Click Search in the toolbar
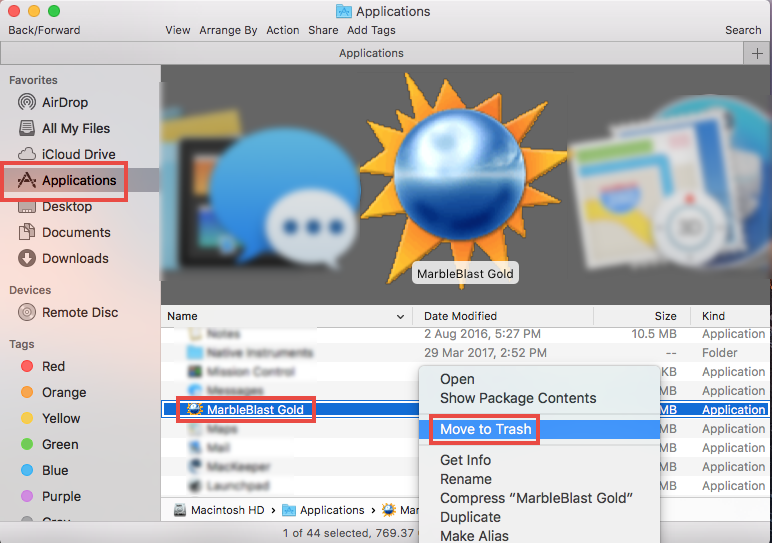Image resolution: width=772 pixels, height=543 pixels. point(743,30)
